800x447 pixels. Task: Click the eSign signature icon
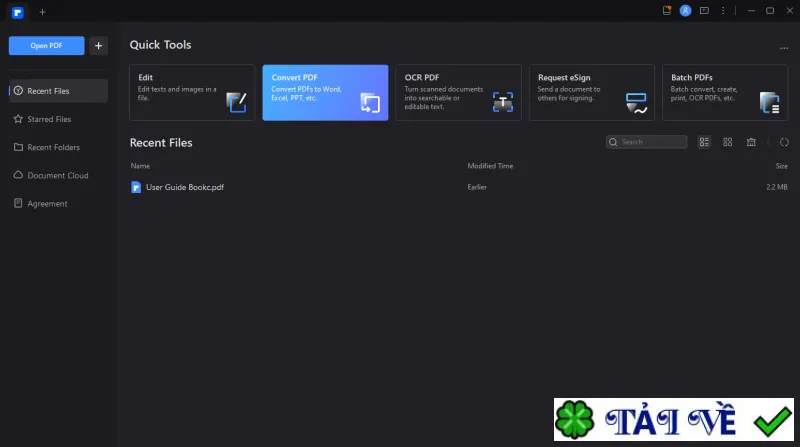[636, 103]
